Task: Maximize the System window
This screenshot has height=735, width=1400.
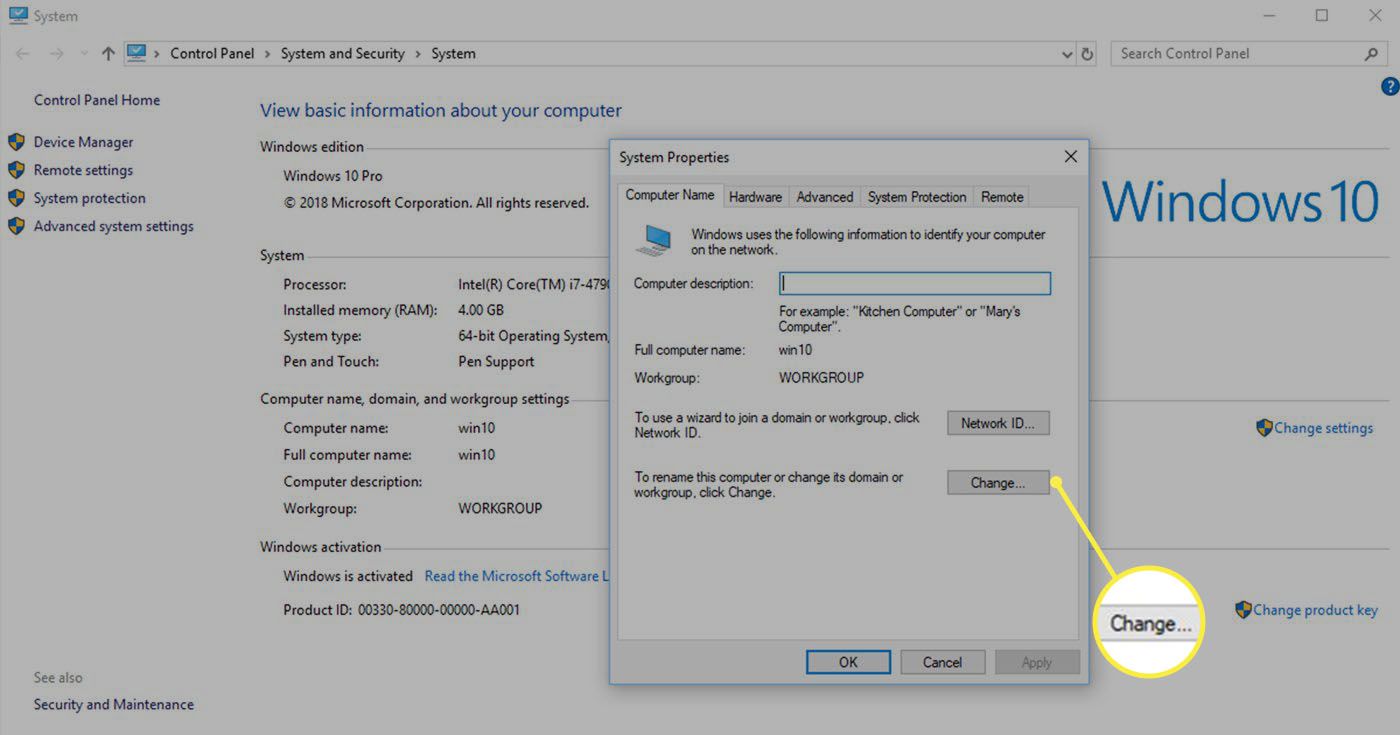Action: [x=1322, y=16]
